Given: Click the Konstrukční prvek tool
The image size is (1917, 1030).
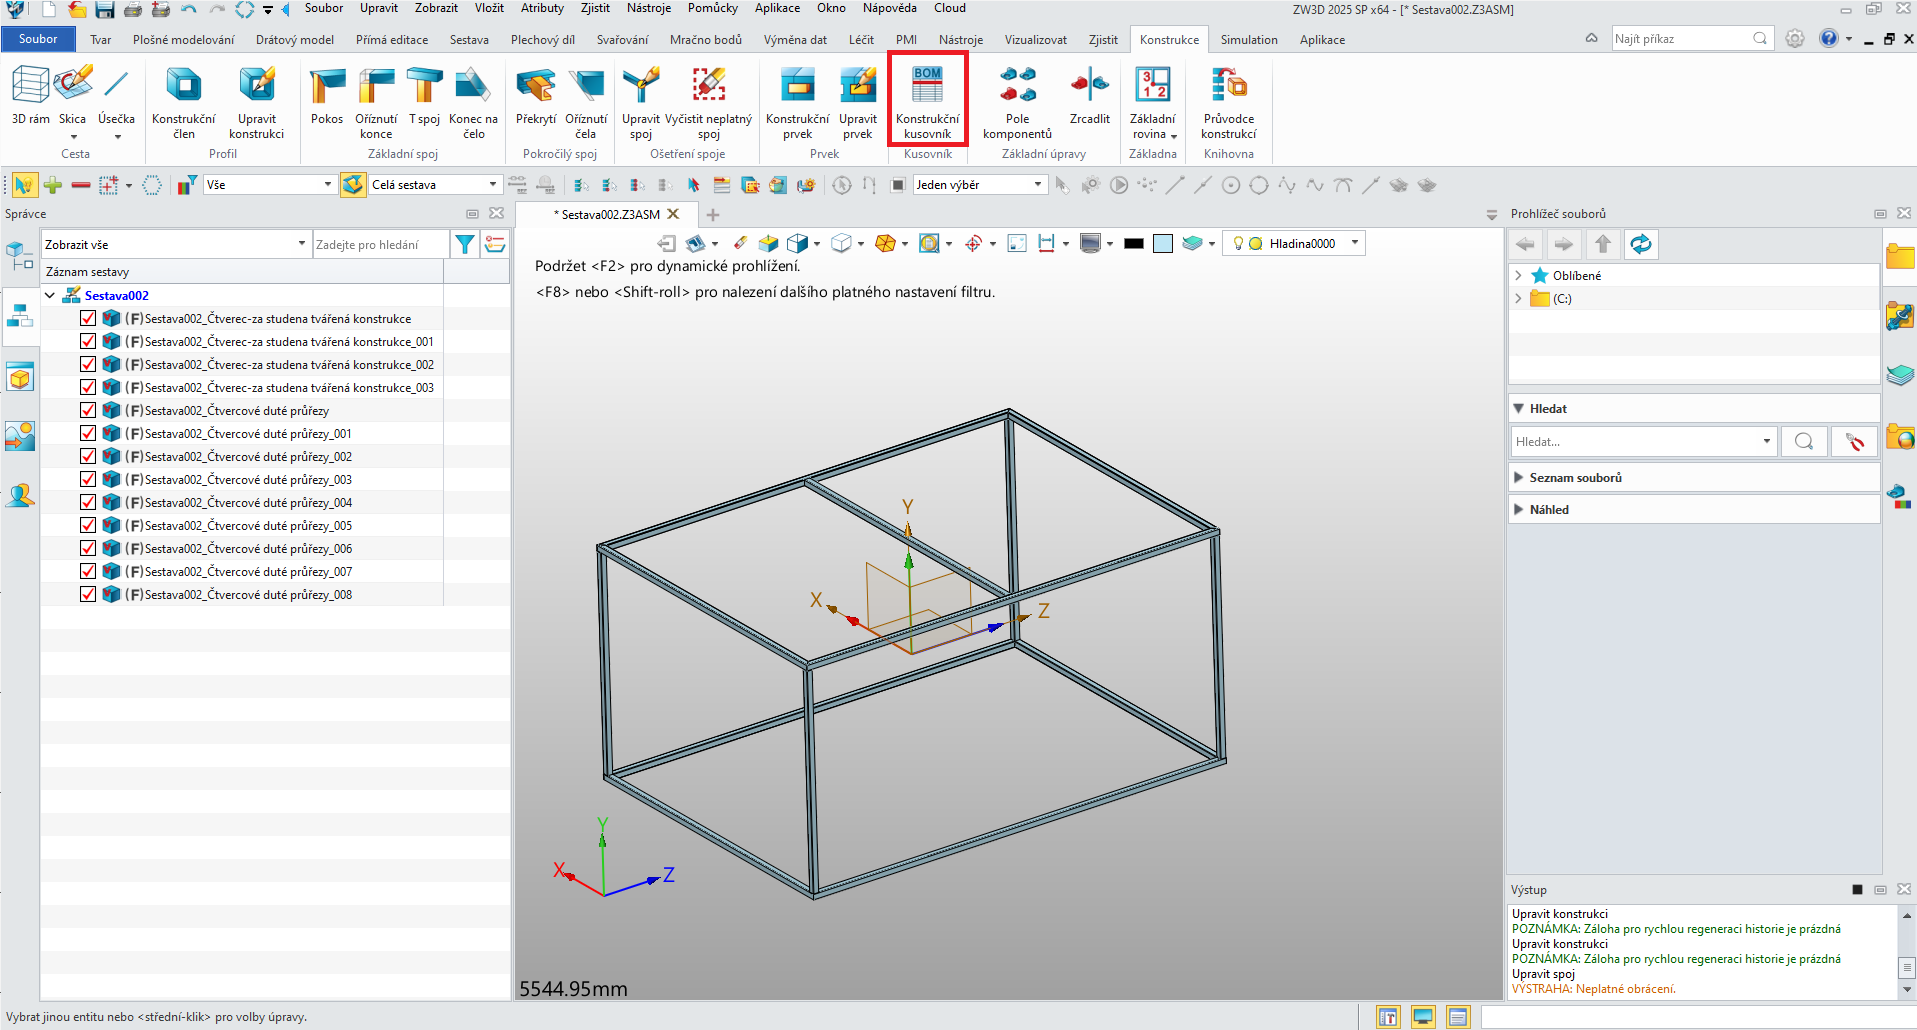Looking at the screenshot, I should point(797,102).
